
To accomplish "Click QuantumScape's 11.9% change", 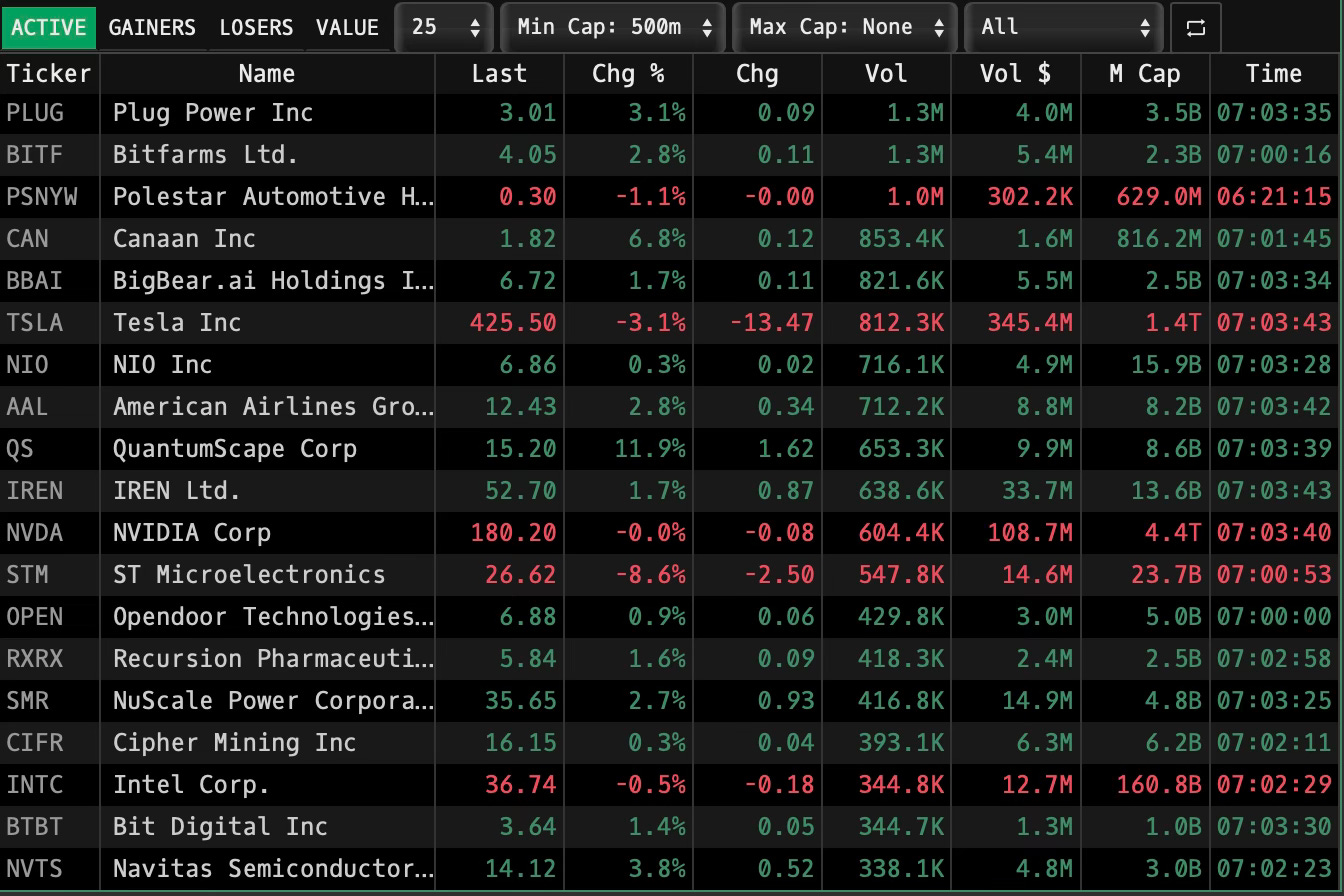I will 650,449.
